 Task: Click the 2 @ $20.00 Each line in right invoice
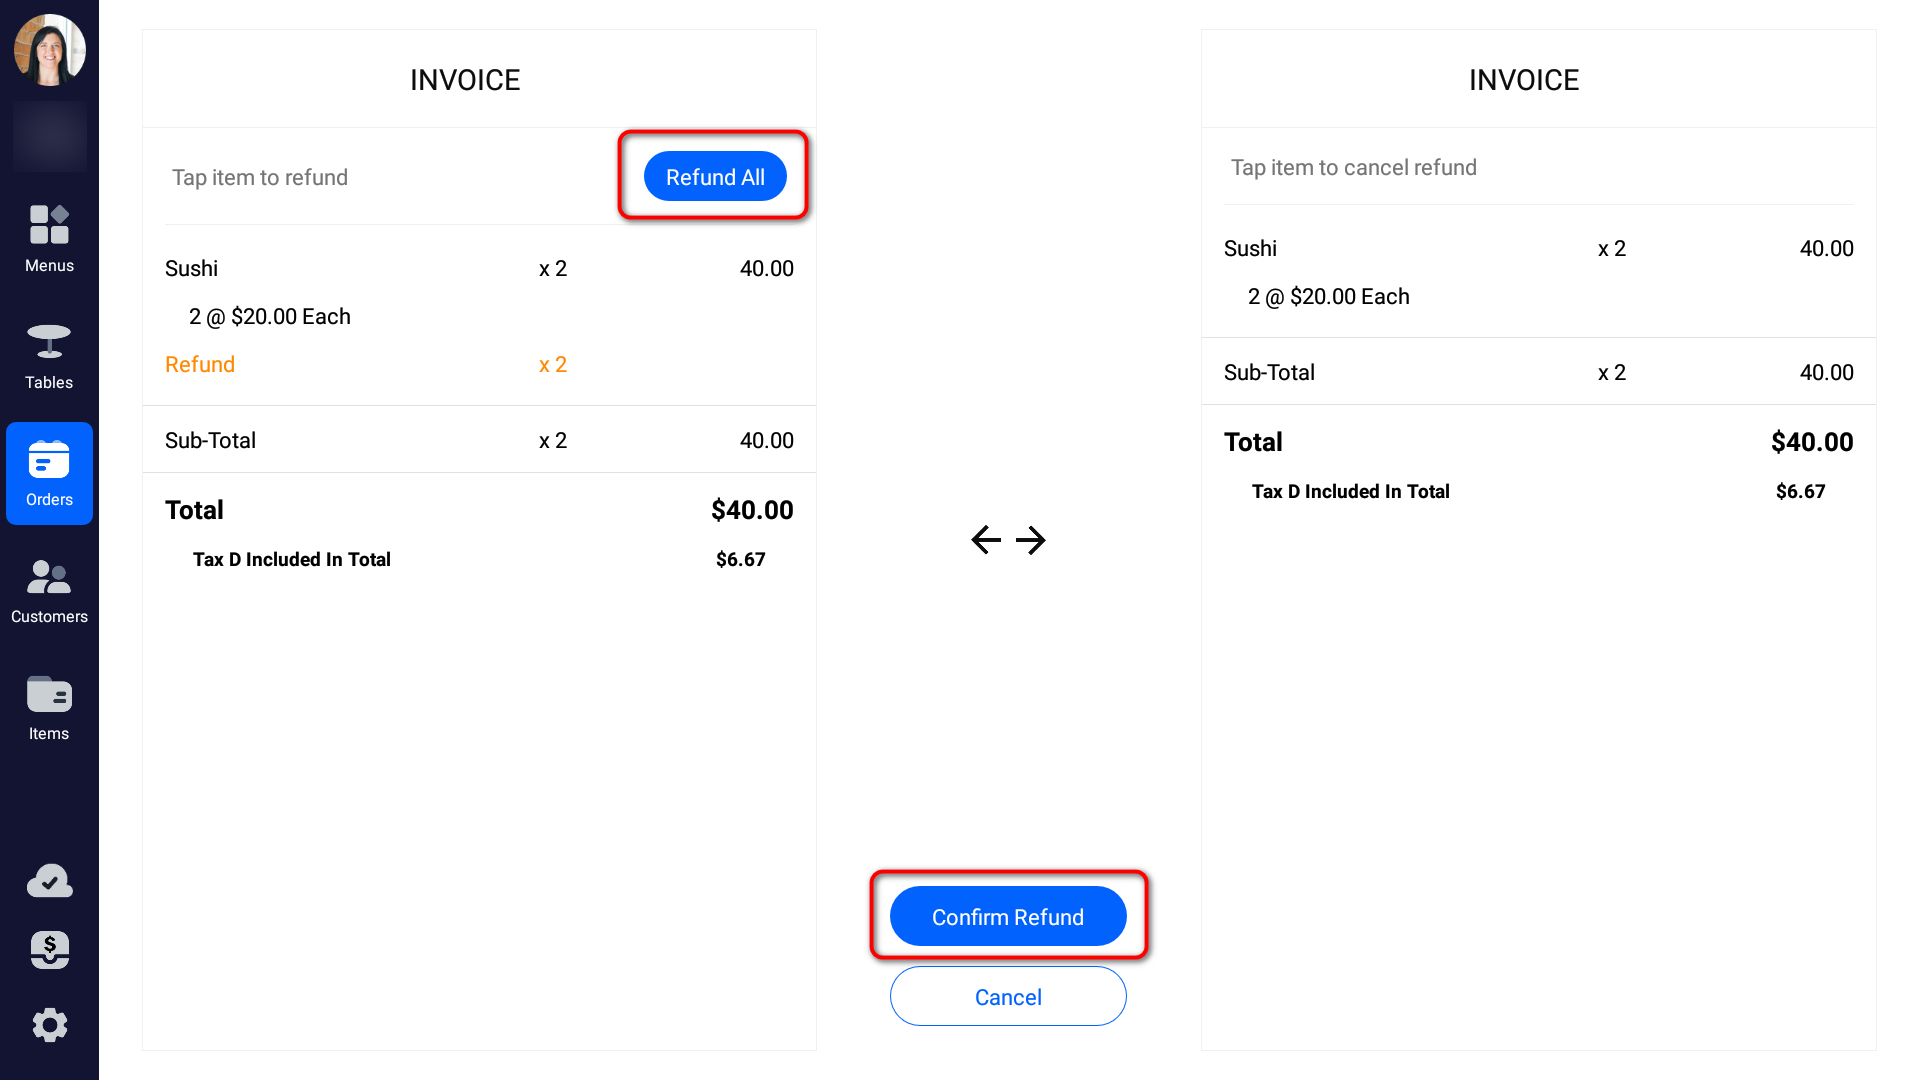point(1328,297)
